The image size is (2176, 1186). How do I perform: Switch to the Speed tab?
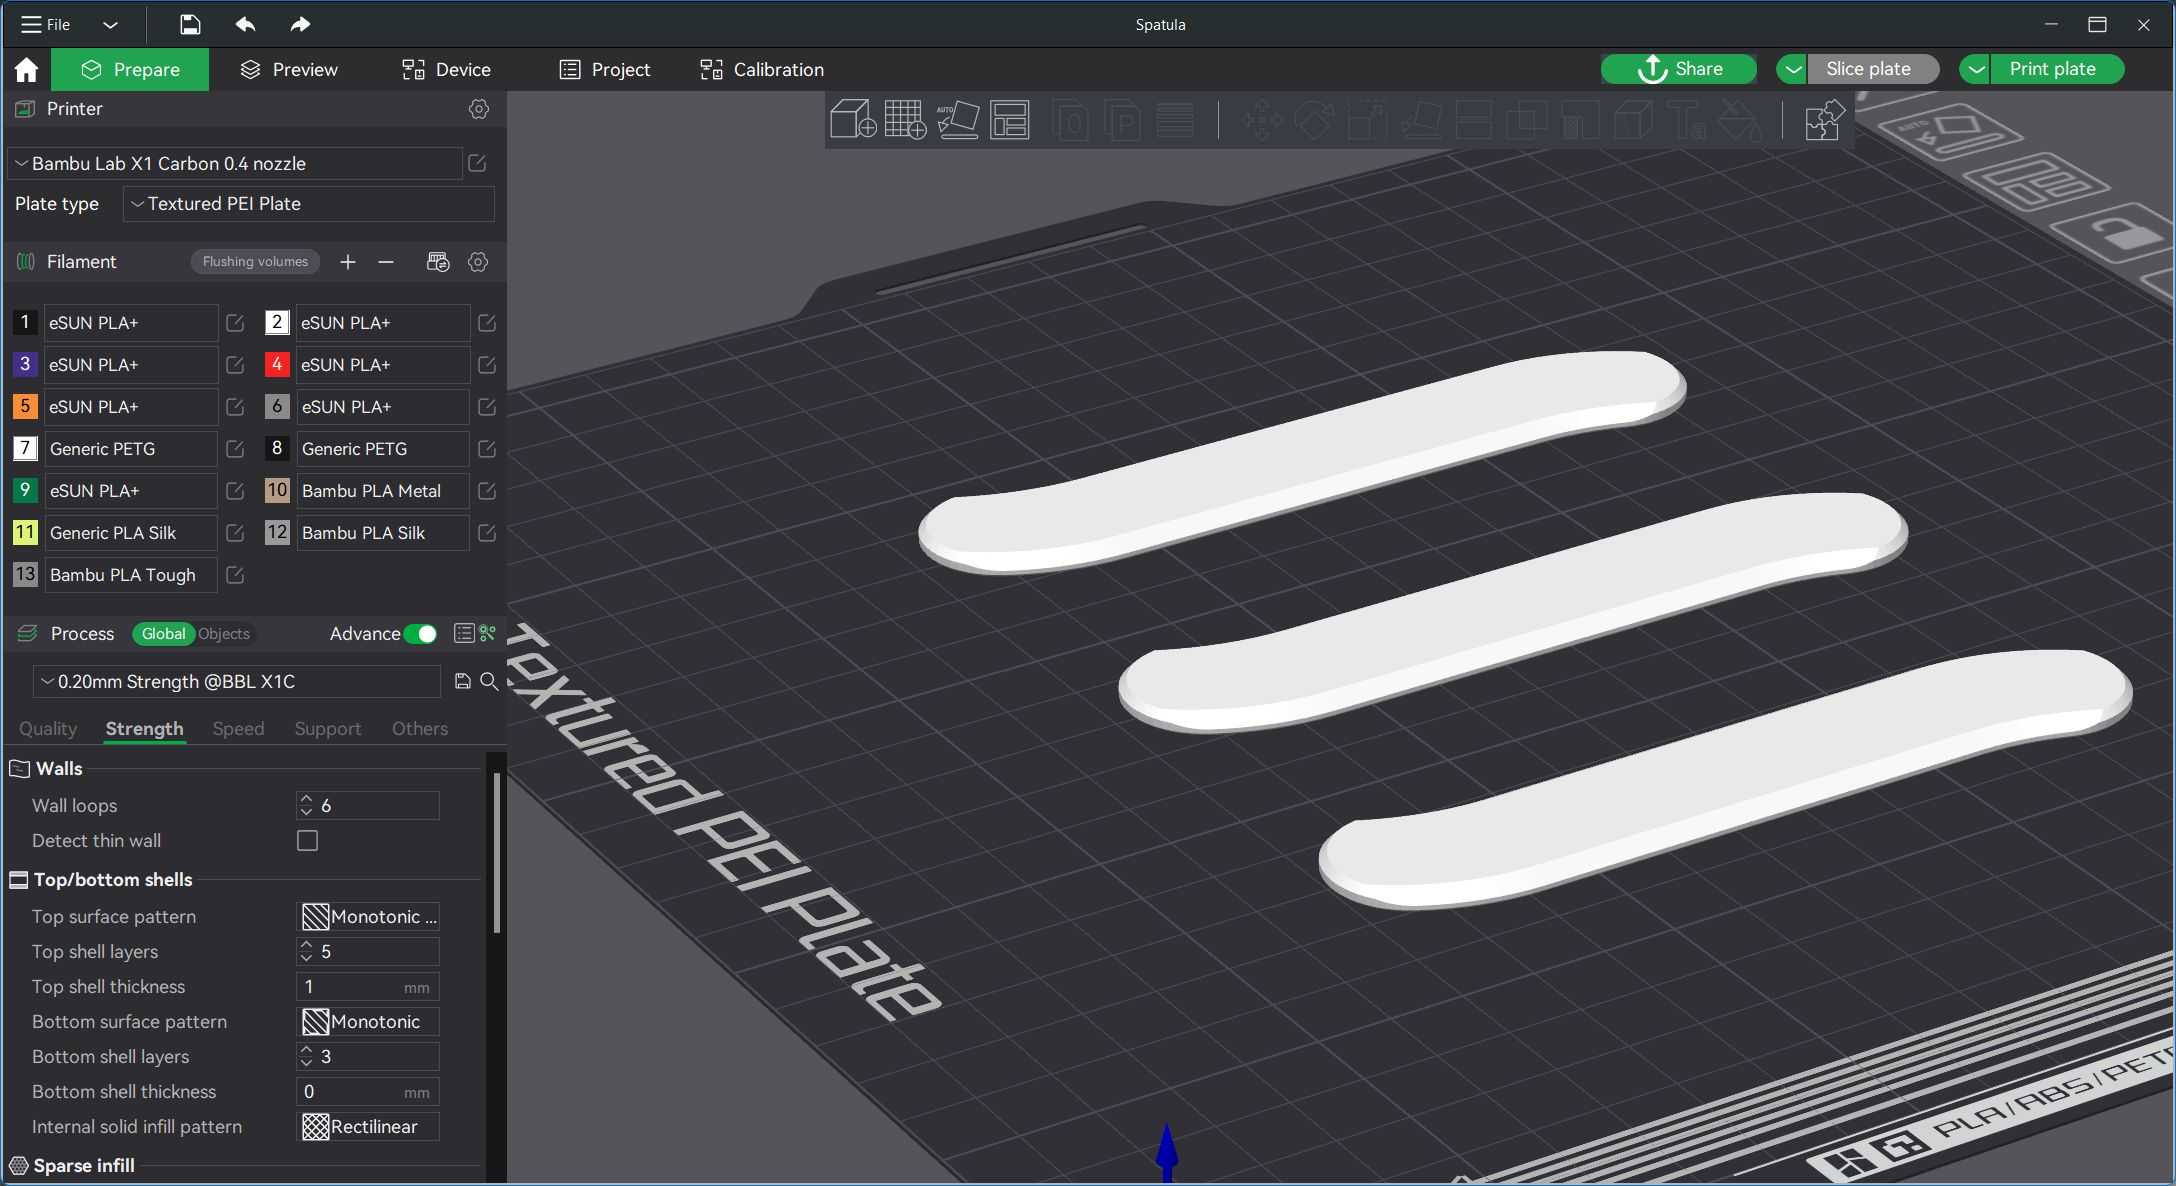click(x=238, y=729)
